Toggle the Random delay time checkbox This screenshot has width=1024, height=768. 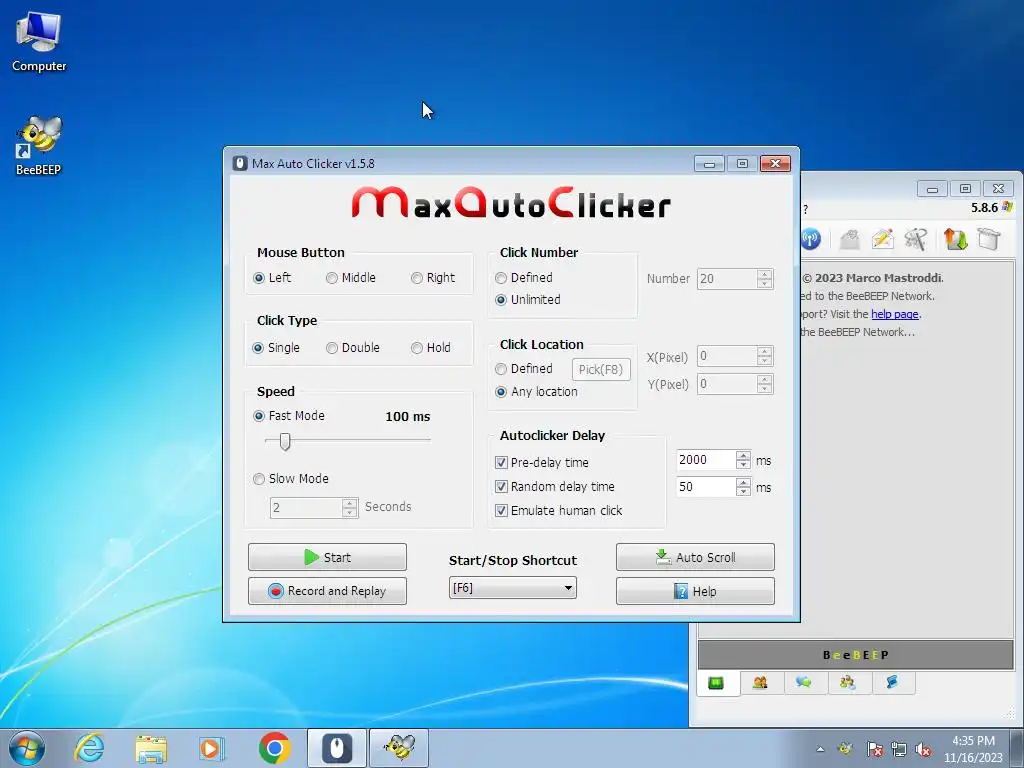(x=502, y=487)
